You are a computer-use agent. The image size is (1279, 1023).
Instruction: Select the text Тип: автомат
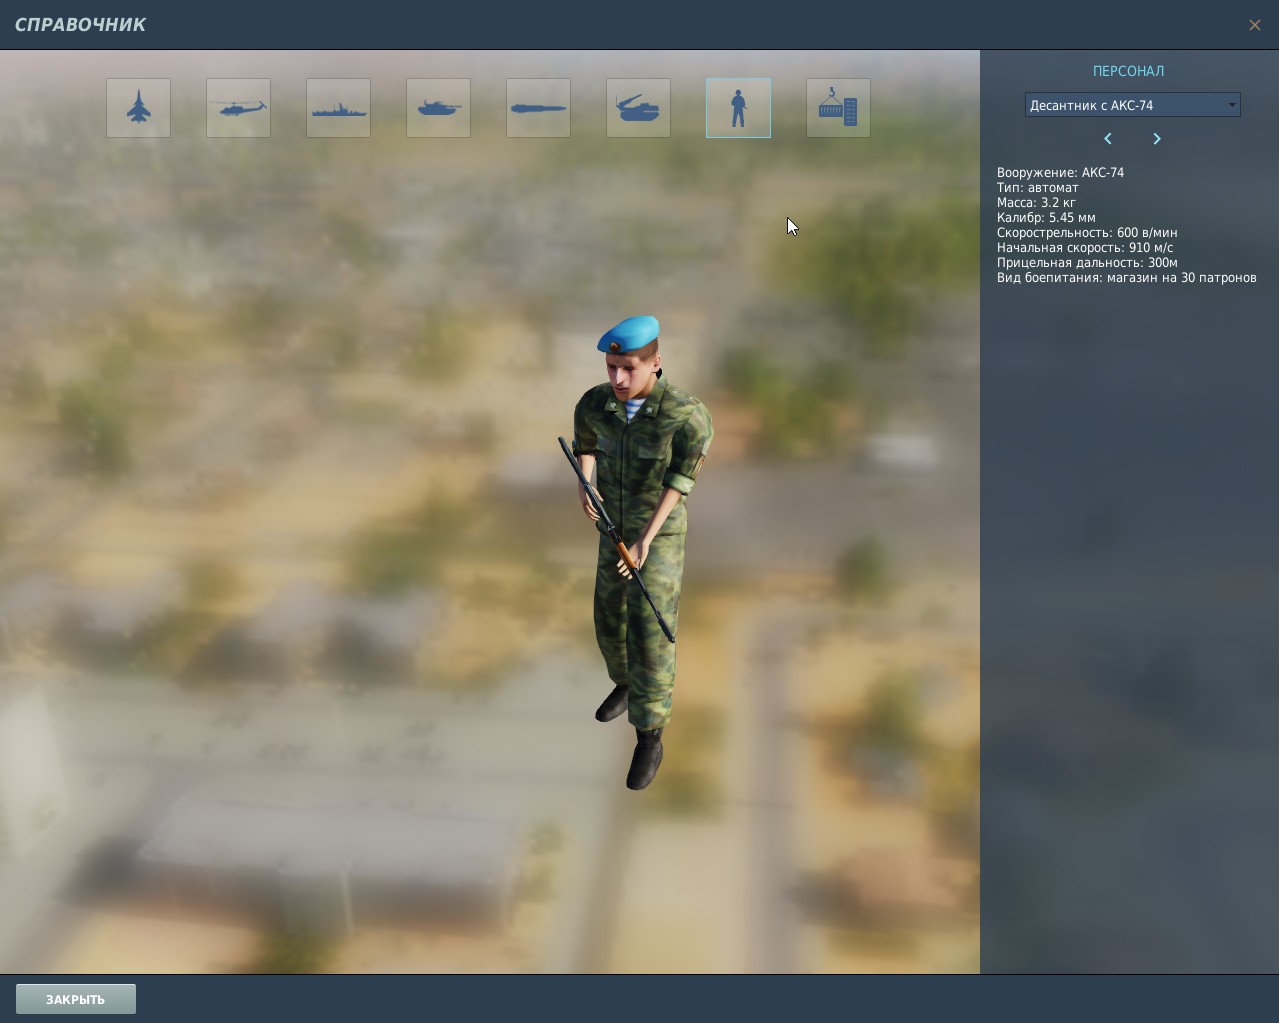click(1037, 187)
